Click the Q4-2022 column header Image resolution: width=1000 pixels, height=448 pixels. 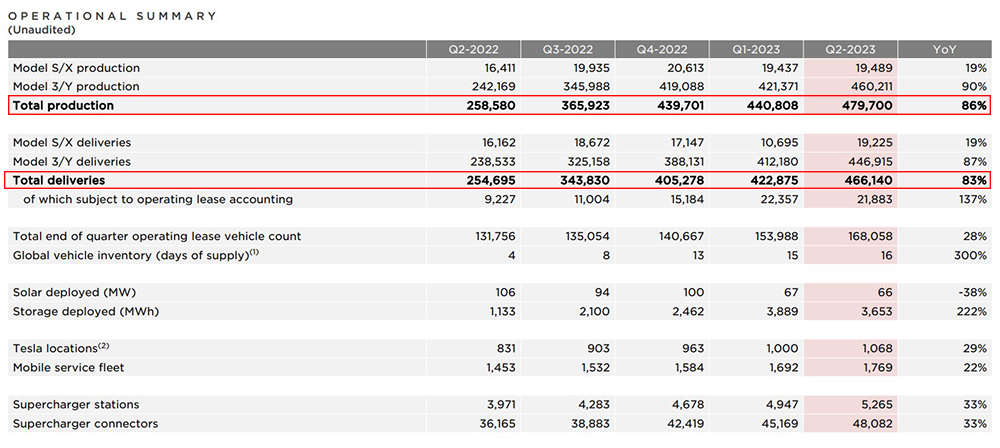tap(662, 49)
